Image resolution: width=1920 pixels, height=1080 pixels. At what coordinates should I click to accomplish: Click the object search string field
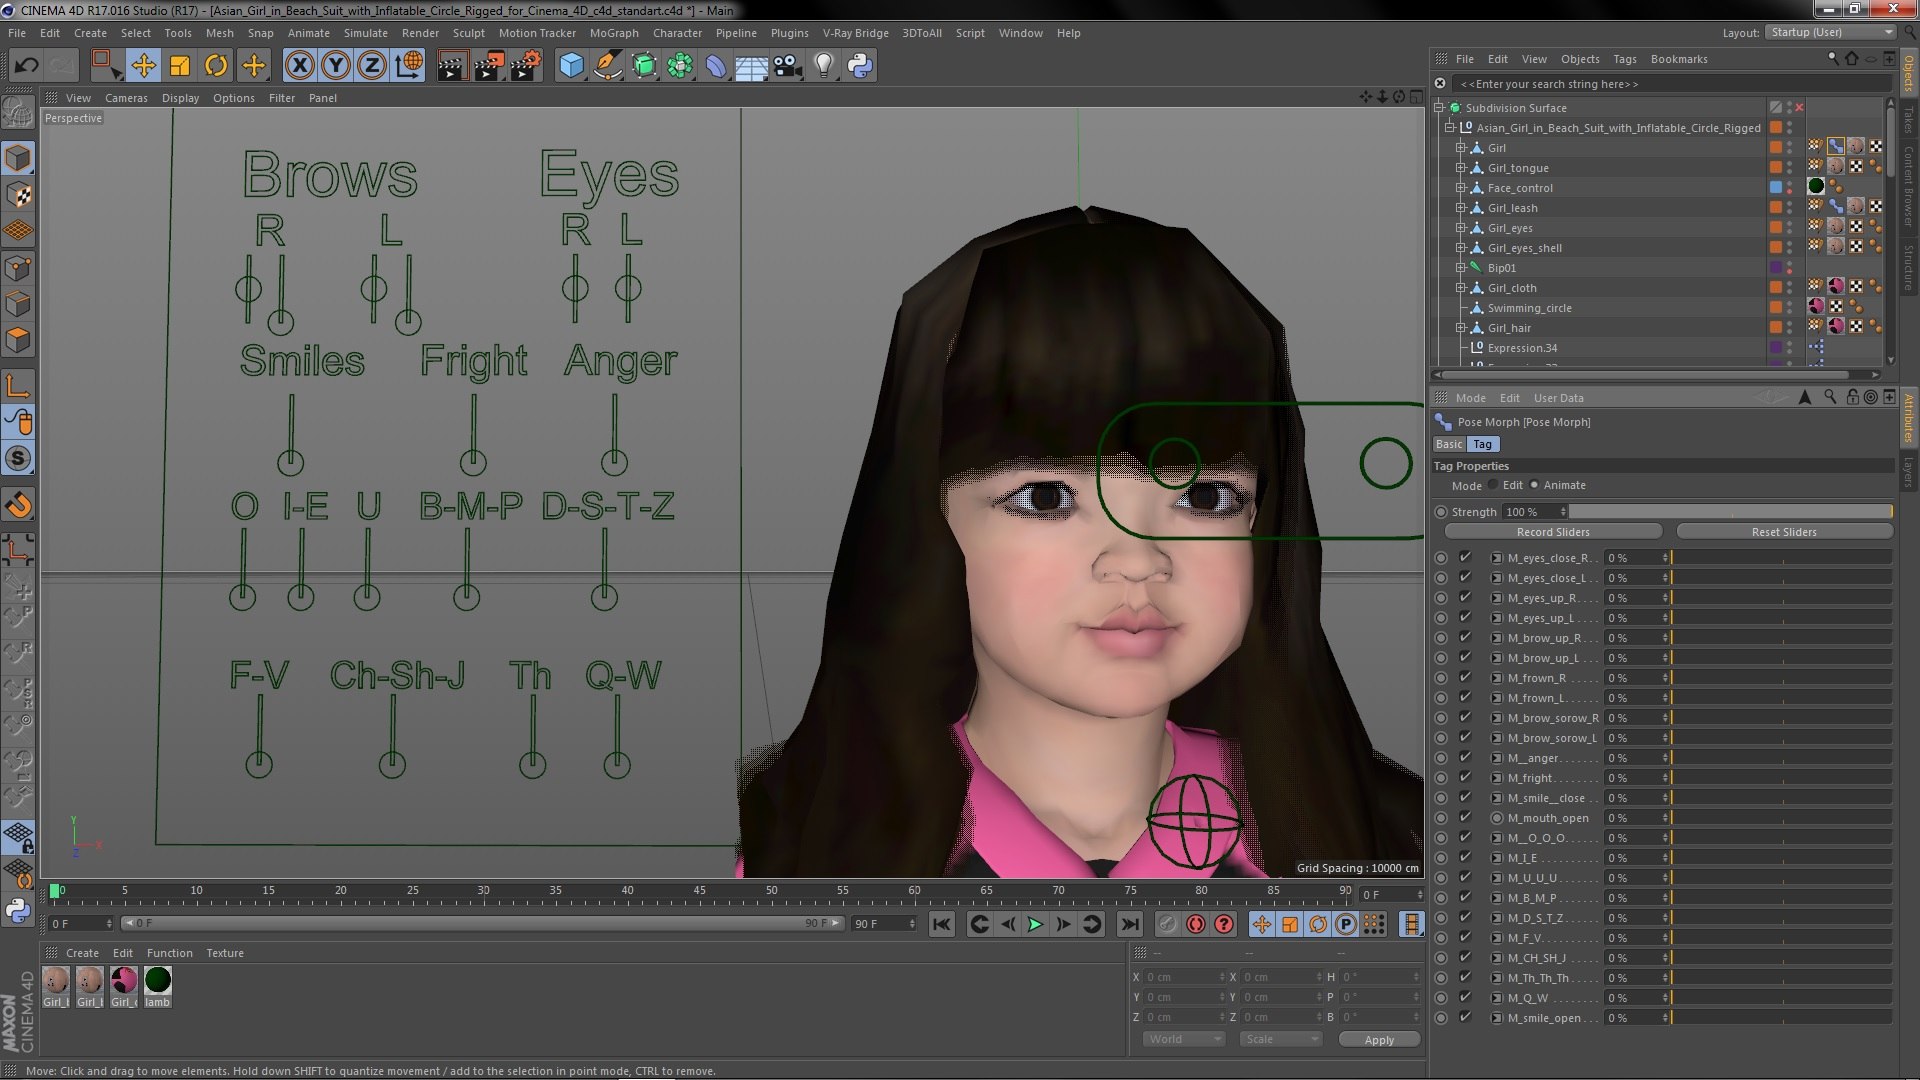(x=1670, y=84)
